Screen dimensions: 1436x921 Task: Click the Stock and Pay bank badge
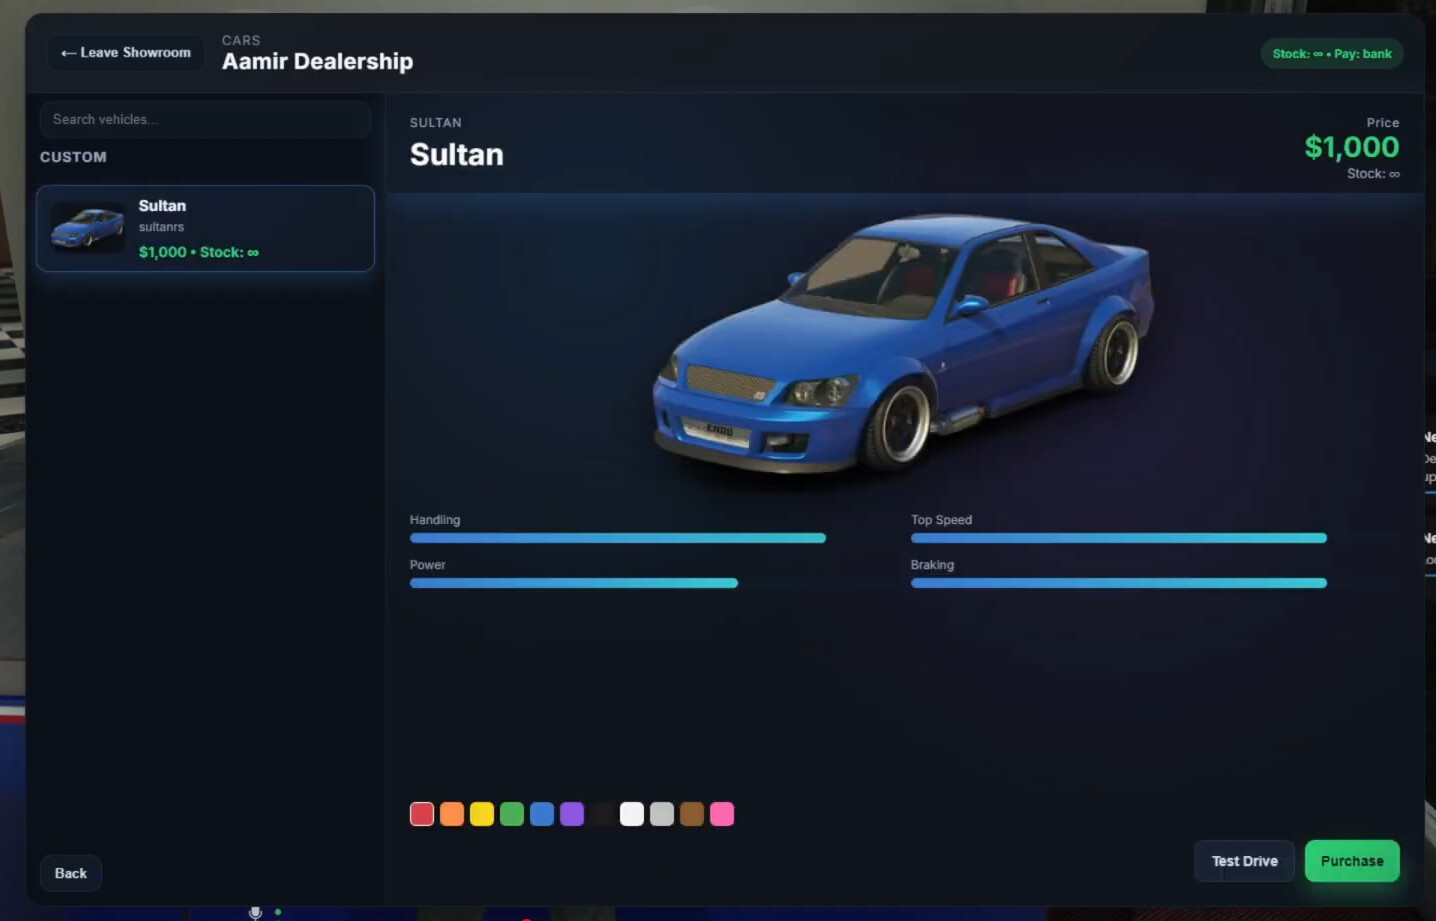[x=1332, y=54]
